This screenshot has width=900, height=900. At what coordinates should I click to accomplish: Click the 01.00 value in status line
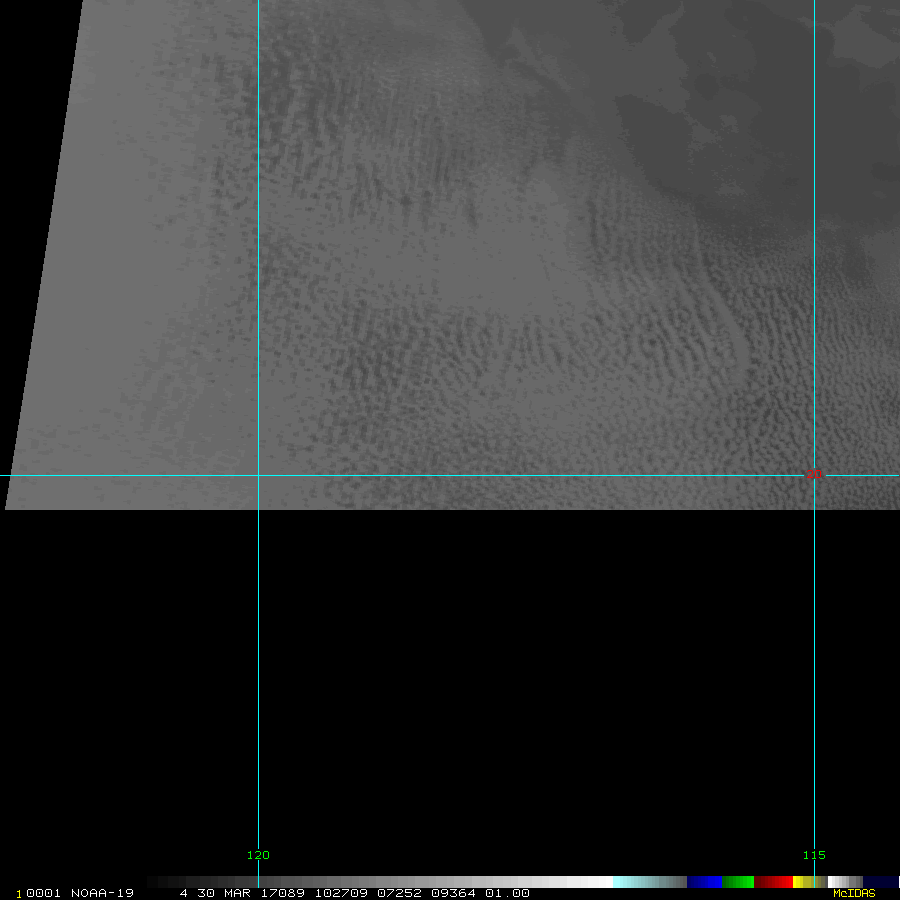[x=507, y=893]
